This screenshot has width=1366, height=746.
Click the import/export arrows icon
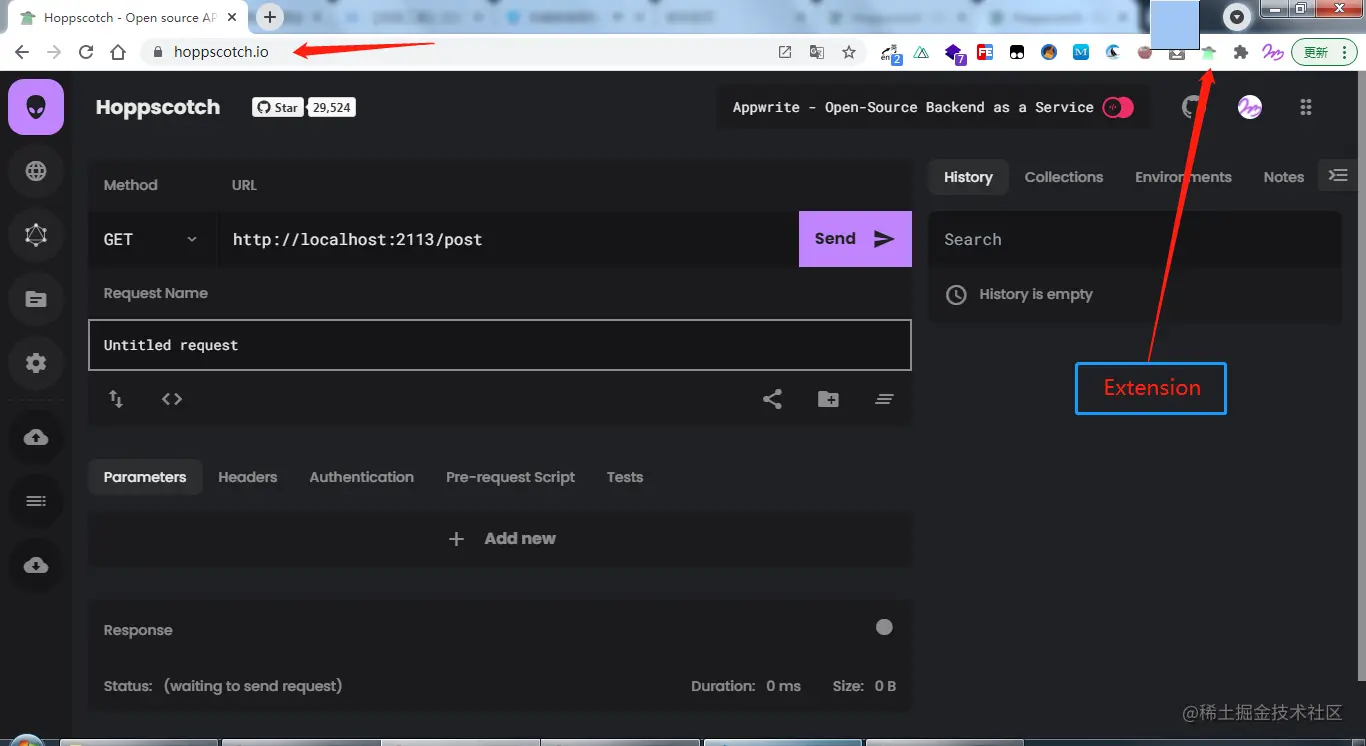116,399
